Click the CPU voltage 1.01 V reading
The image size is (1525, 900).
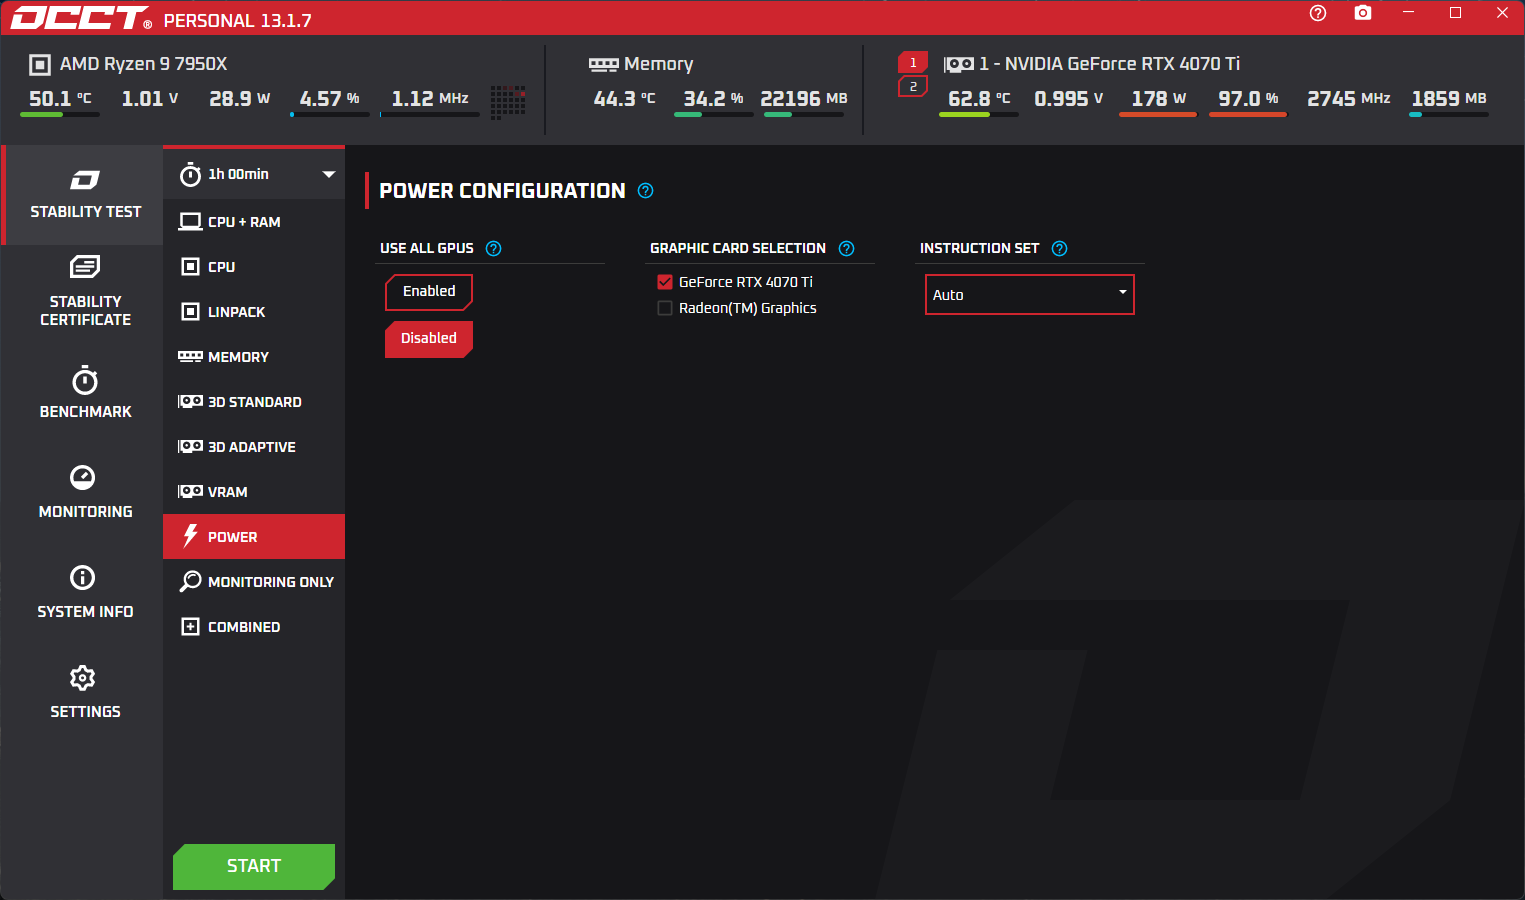tap(150, 99)
